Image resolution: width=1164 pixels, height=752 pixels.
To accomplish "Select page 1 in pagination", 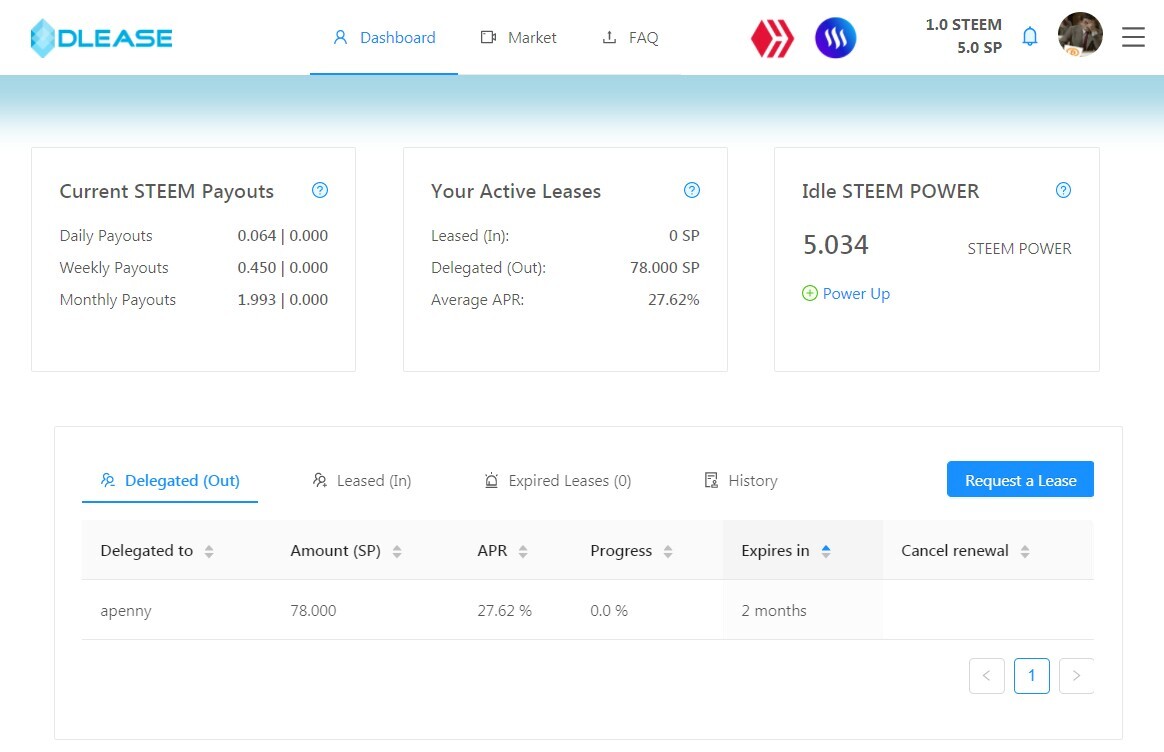I will 1032,676.
